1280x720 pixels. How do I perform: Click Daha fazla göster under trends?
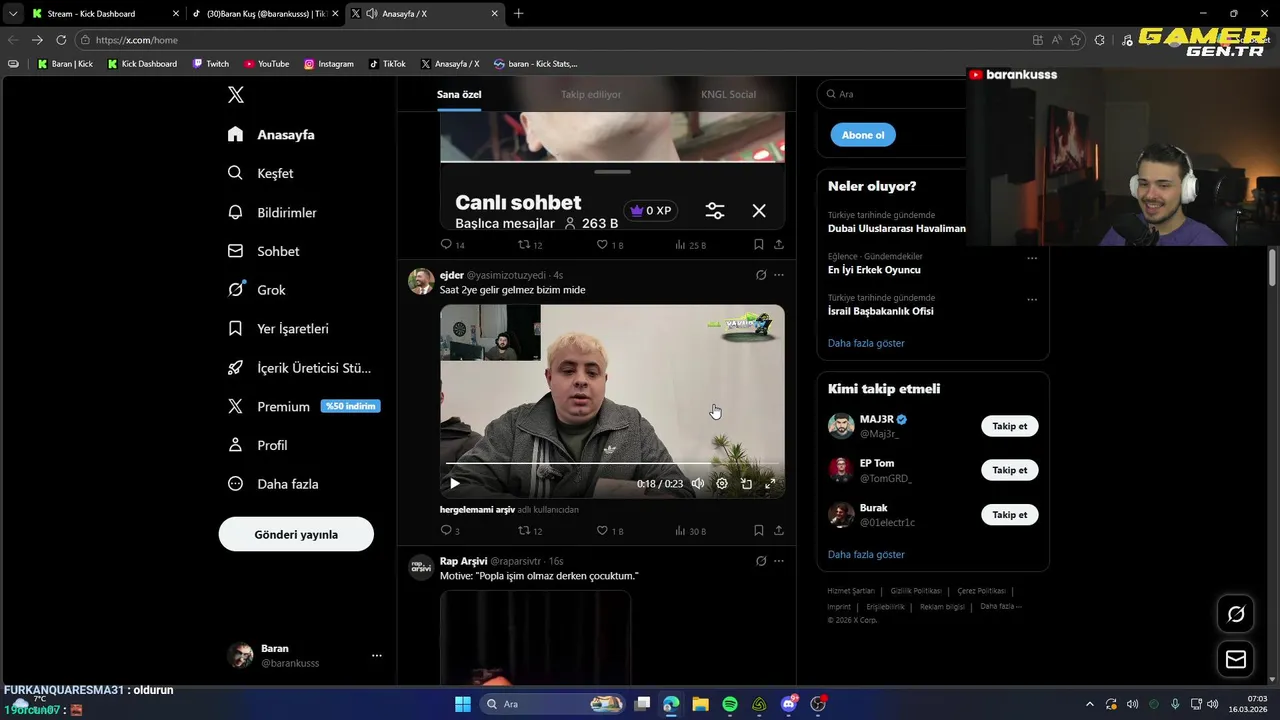866,343
